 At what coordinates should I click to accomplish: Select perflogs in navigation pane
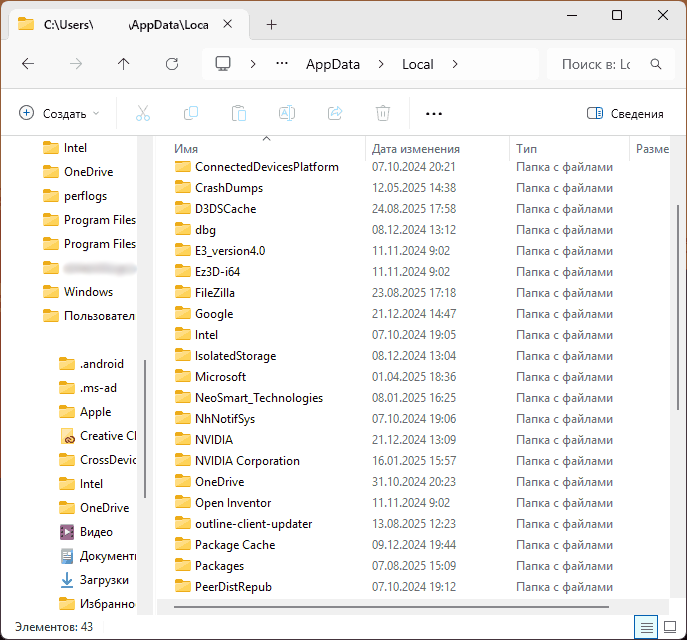click(74, 196)
